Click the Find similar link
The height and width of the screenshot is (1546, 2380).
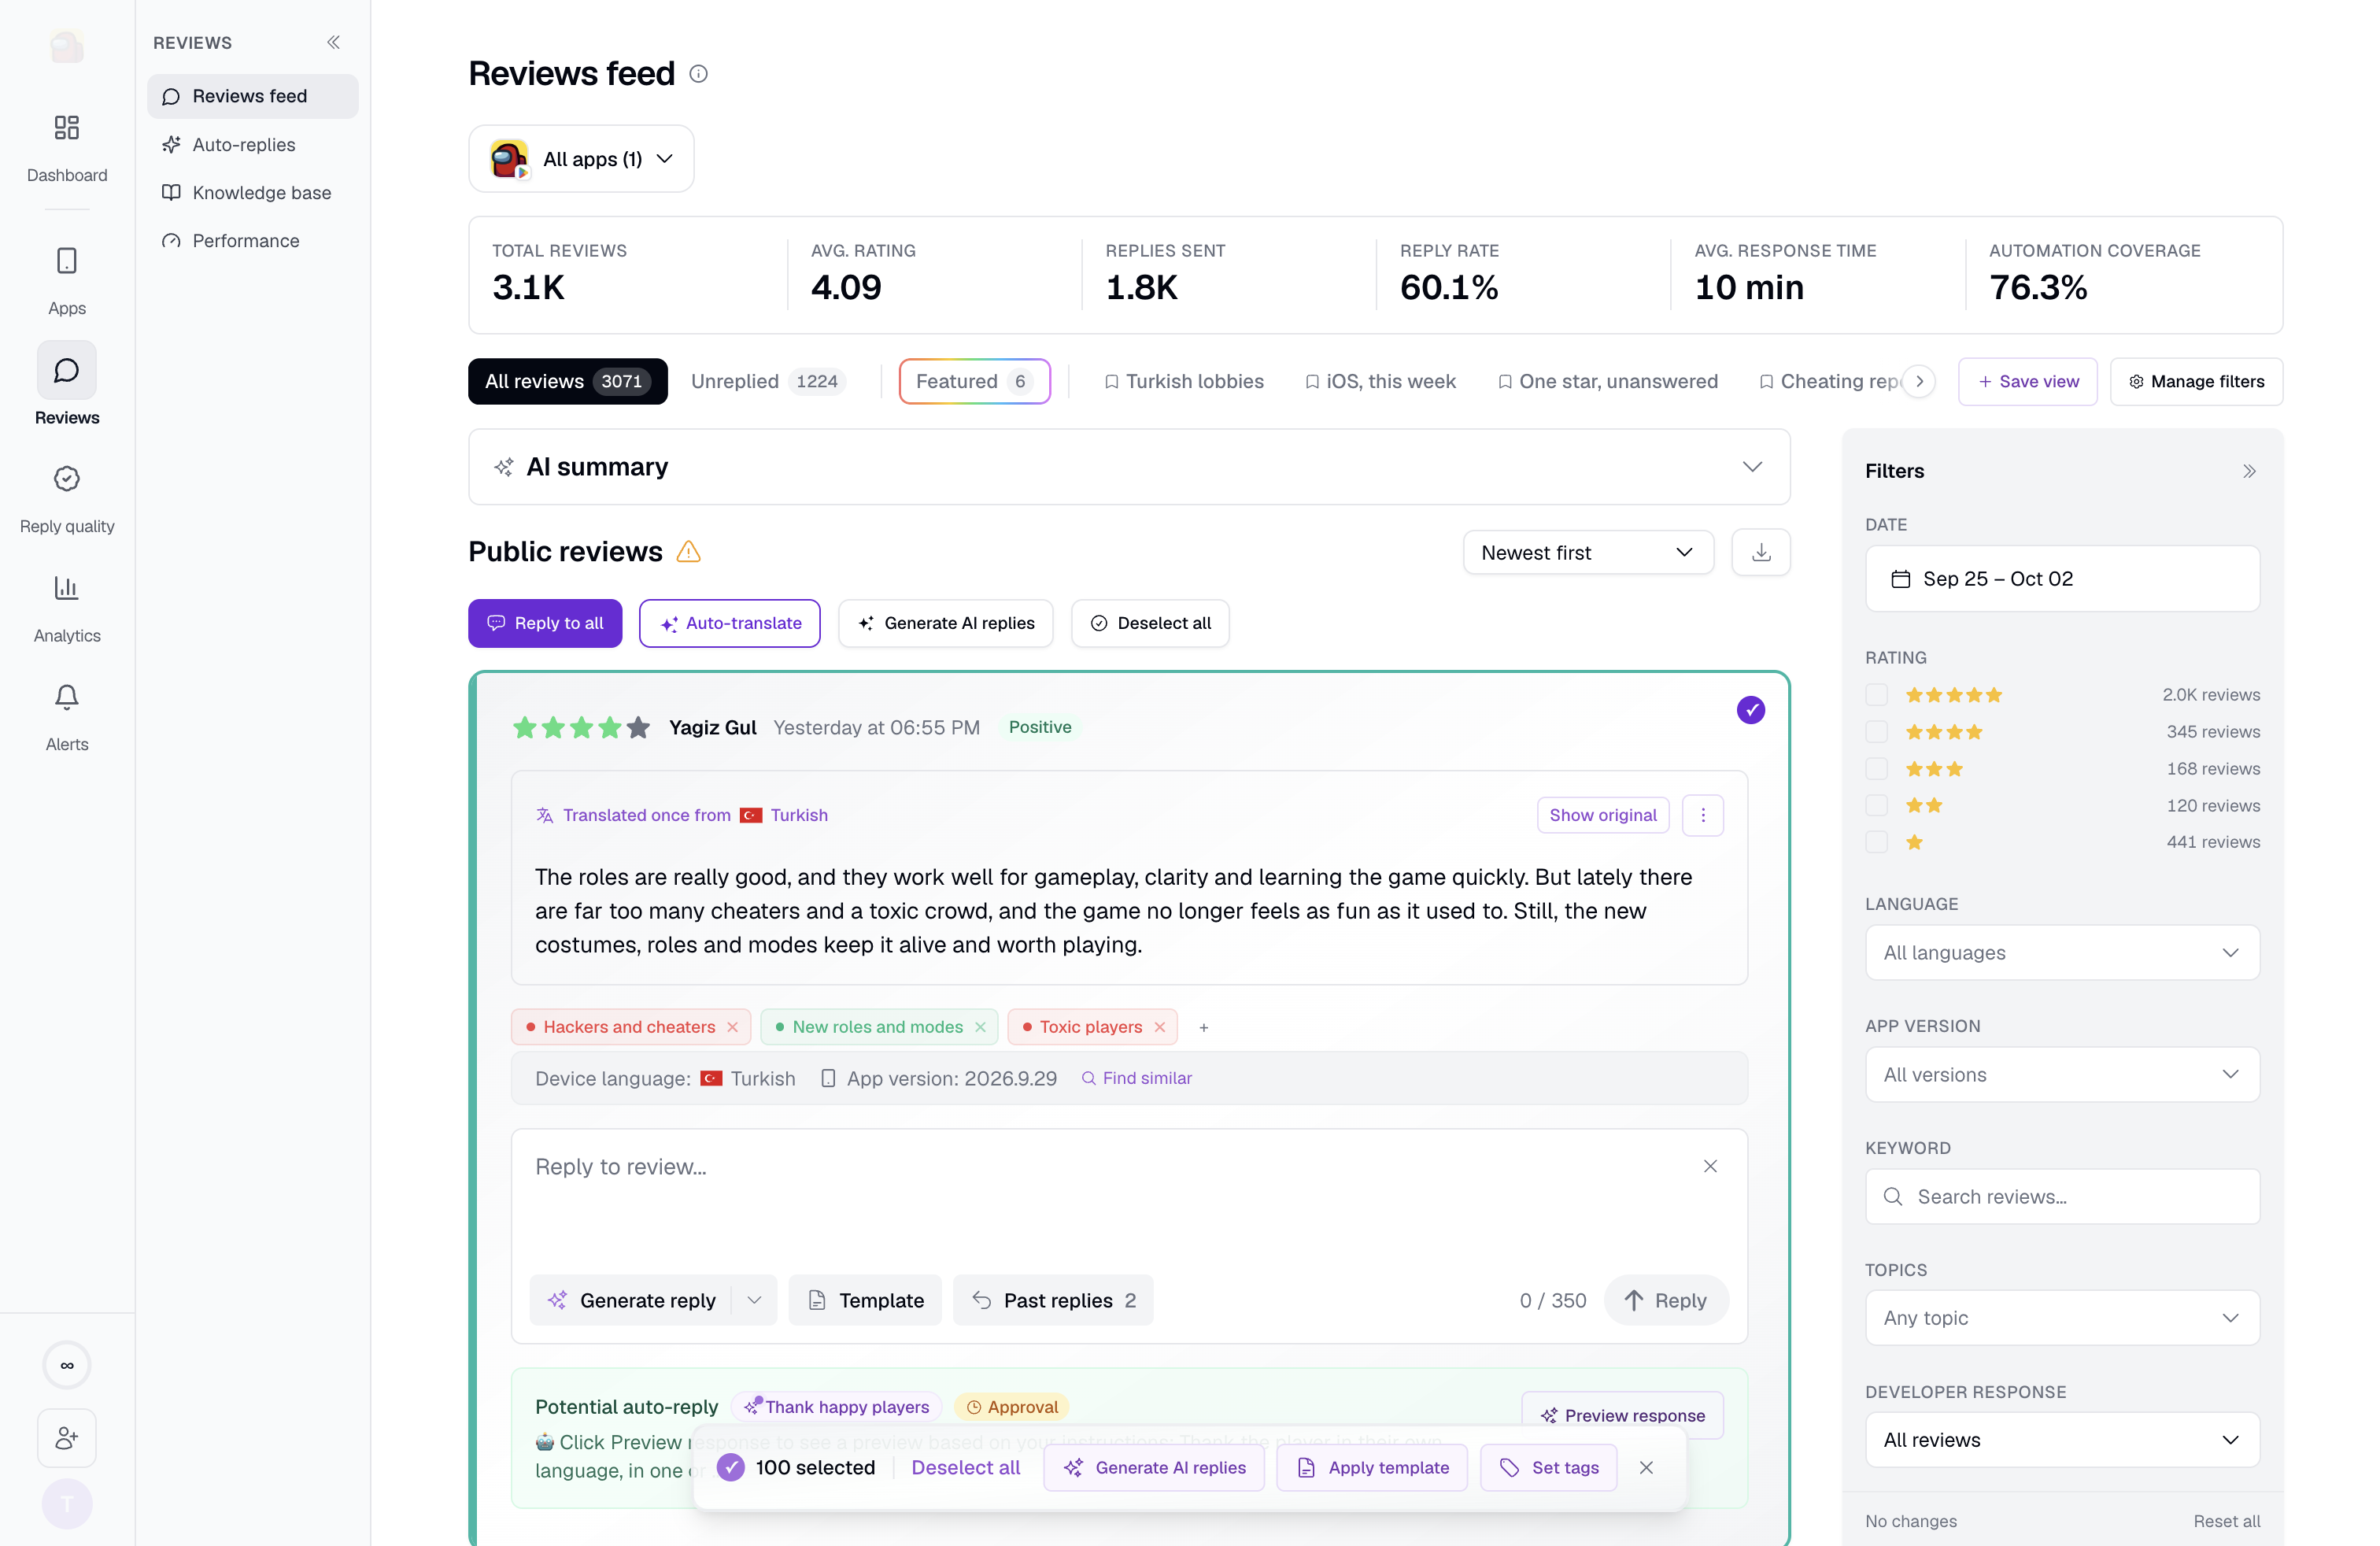click(1136, 1078)
